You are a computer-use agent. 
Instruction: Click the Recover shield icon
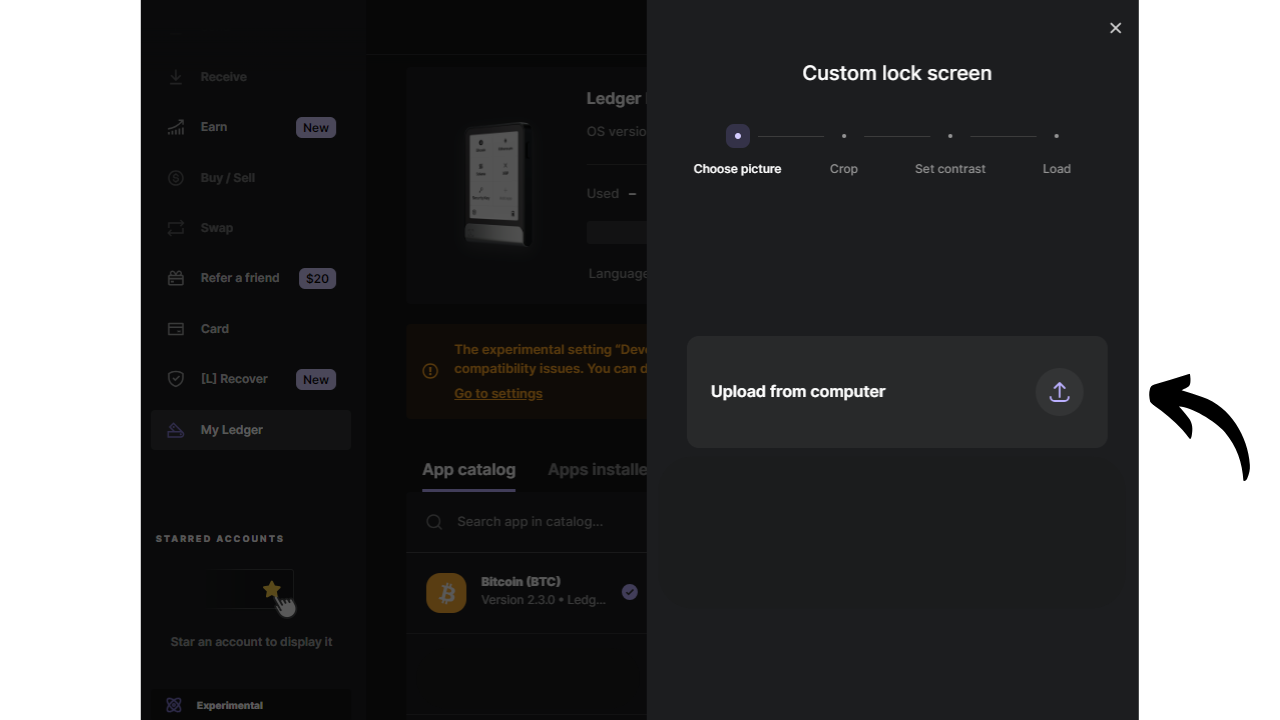(x=176, y=379)
